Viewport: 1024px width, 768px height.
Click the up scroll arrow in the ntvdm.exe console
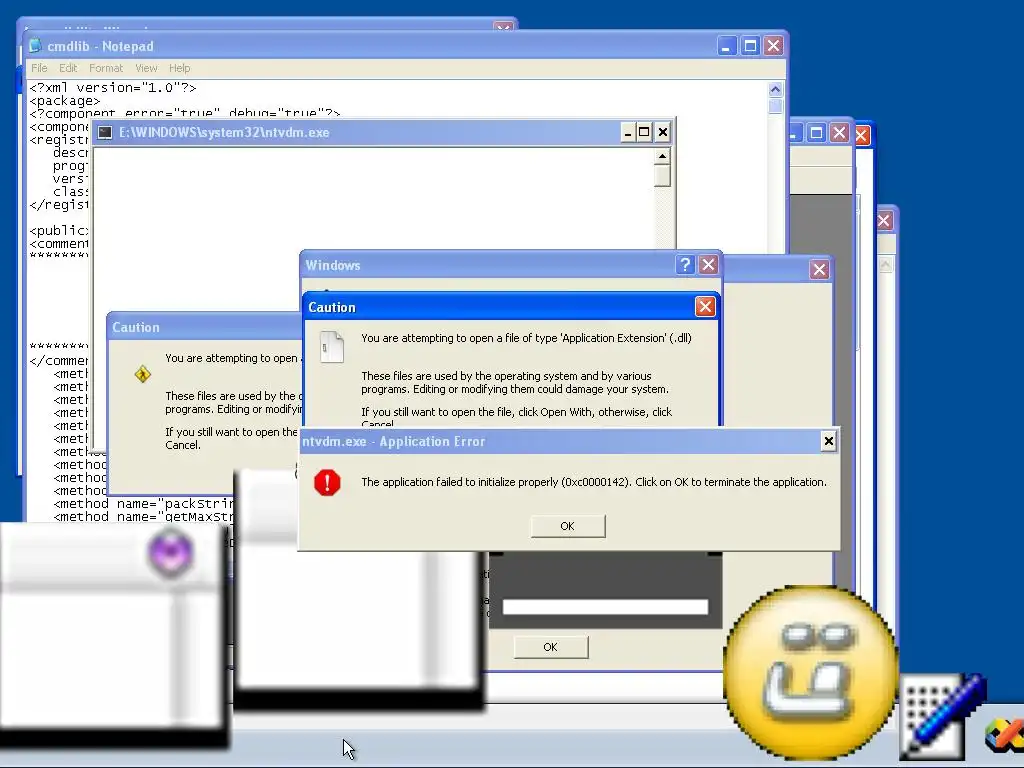click(662, 156)
